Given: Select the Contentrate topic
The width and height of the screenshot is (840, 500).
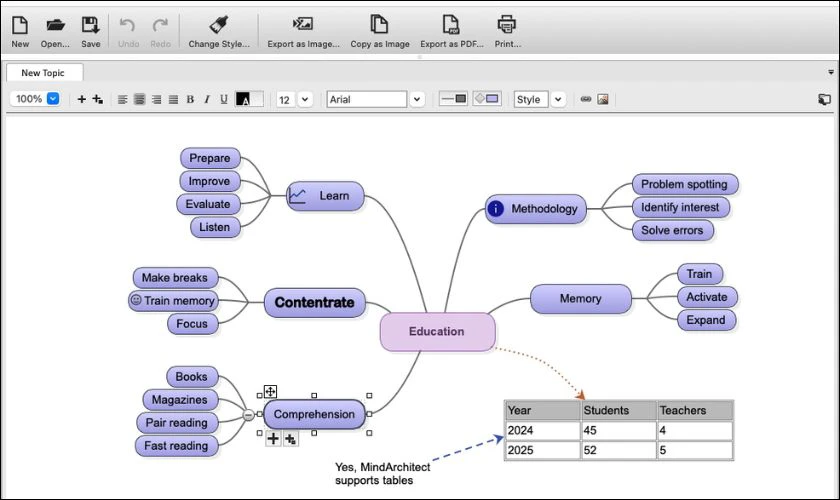Looking at the screenshot, I should (314, 302).
